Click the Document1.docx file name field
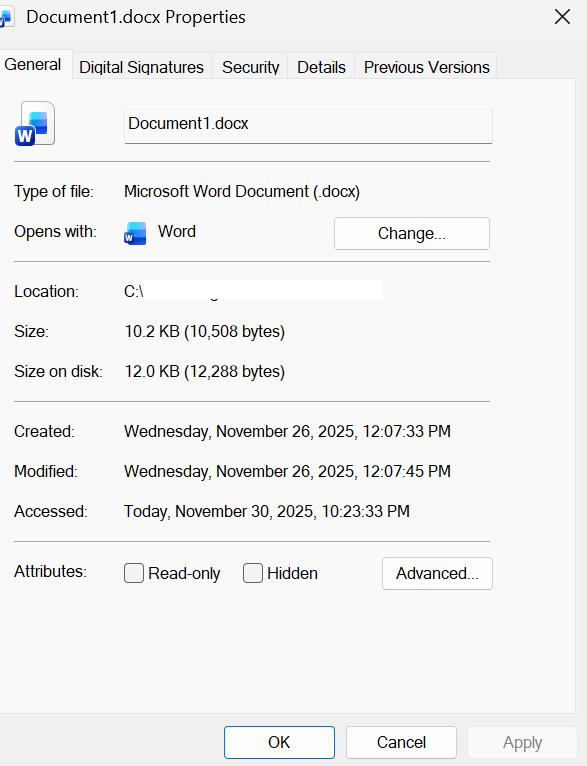This screenshot has height=766, width=587. pos(308,126)
